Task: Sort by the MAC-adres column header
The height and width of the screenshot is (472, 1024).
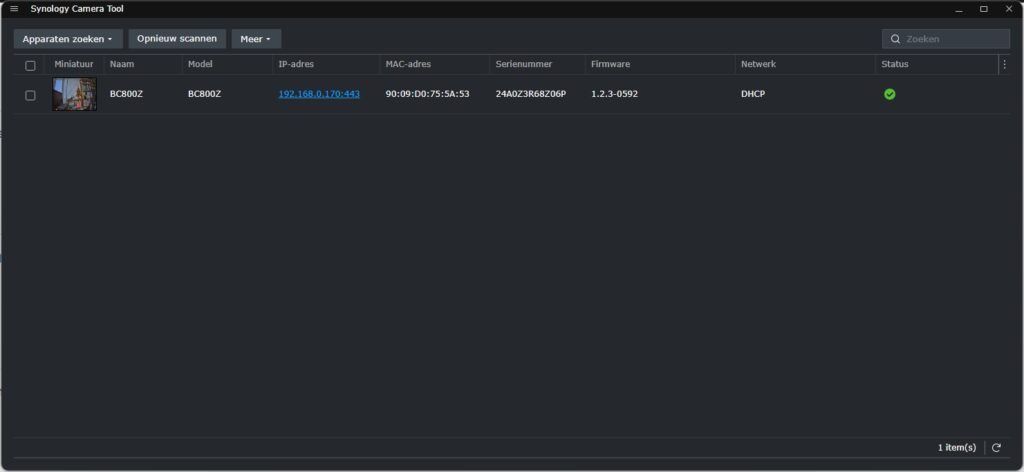Action: coord(408,65)
